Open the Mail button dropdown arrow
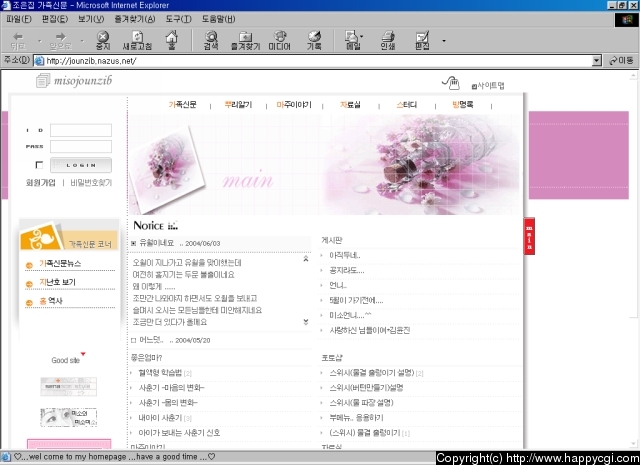 pos(362,37)
